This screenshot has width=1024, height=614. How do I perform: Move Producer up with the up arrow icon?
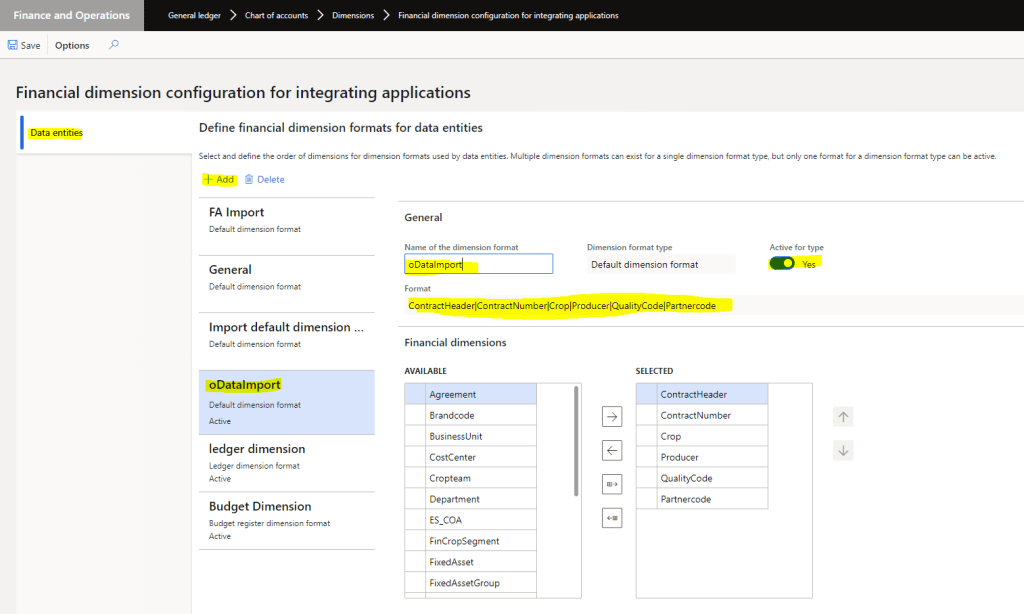[x=843, y=415]
